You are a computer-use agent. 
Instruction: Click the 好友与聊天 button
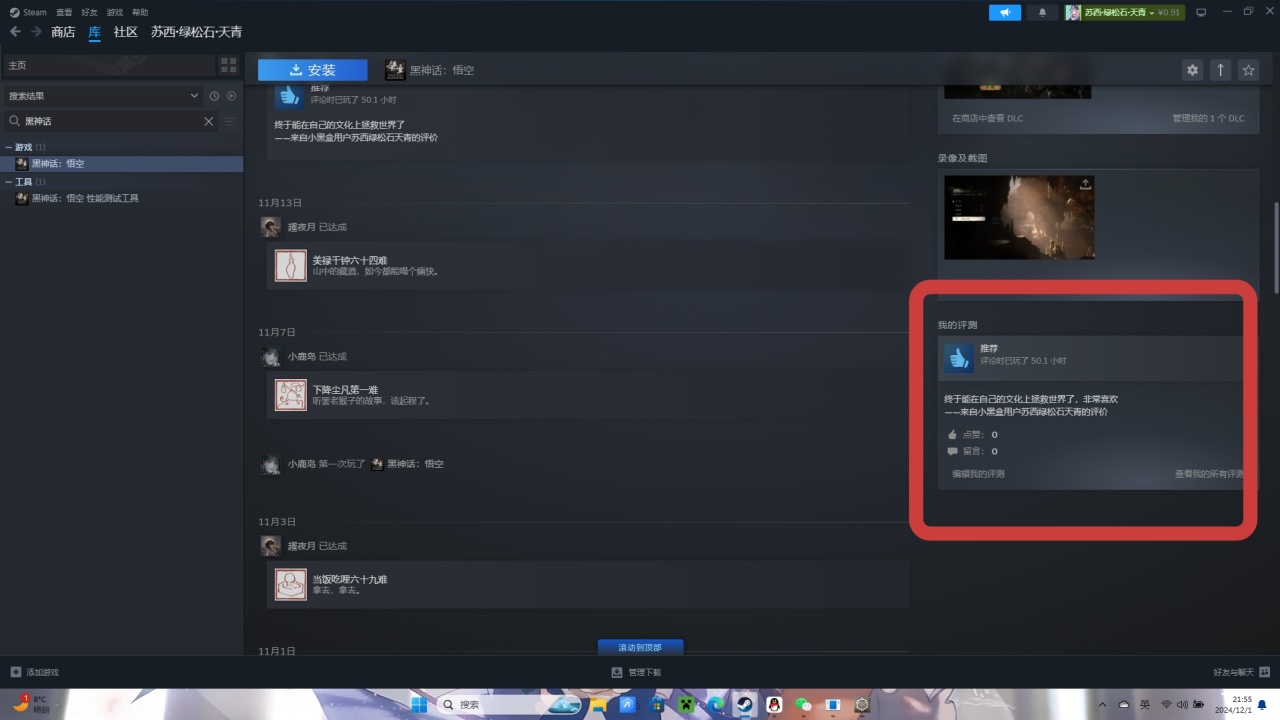pyautogui.click(x=1241, y=672)
